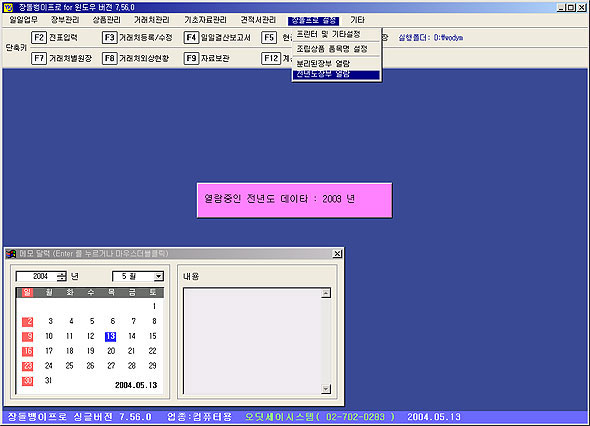Screen dimensions: 590x426
Task: Click the F7 거래처별원장 shortcut
Action: (62, 58)
